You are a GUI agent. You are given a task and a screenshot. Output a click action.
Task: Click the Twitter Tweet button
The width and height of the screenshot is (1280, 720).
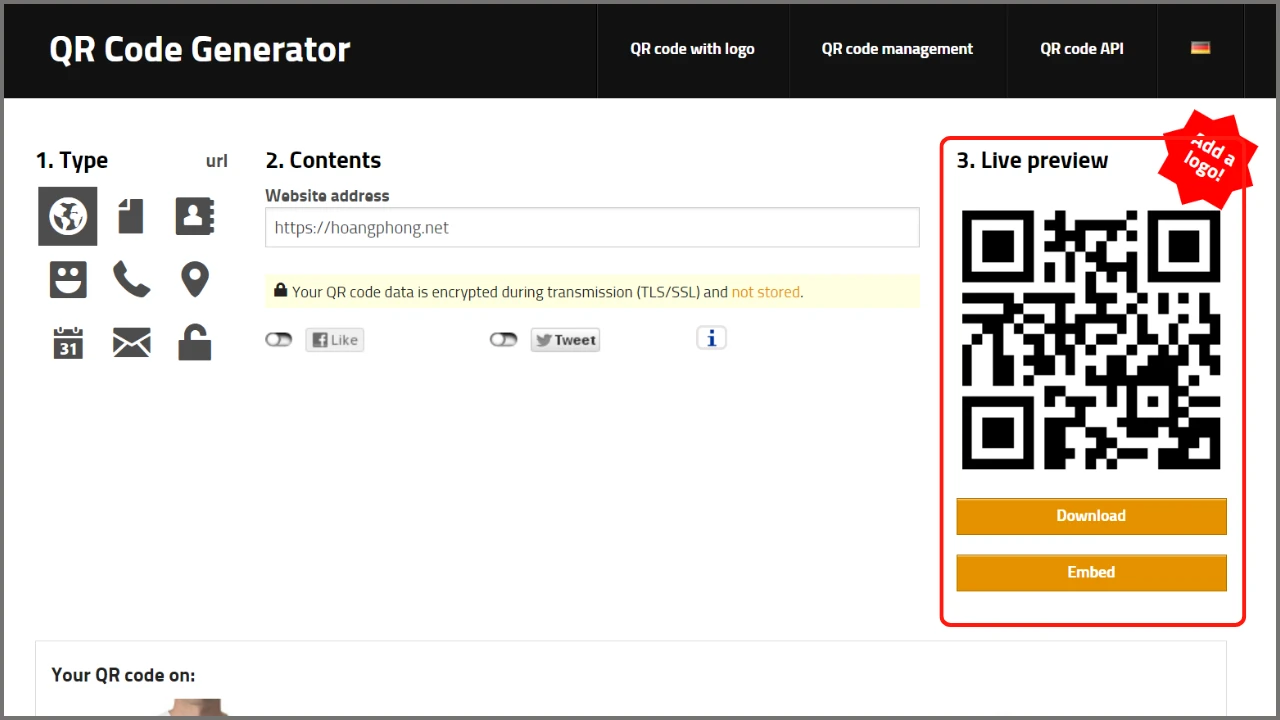(565, 340)
